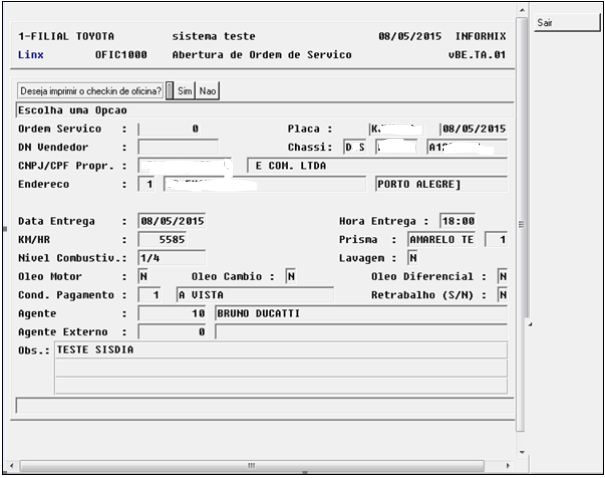Click the horizontal scrollbar right arrow
The image size is (605, 478).
[x=508, y=466]
